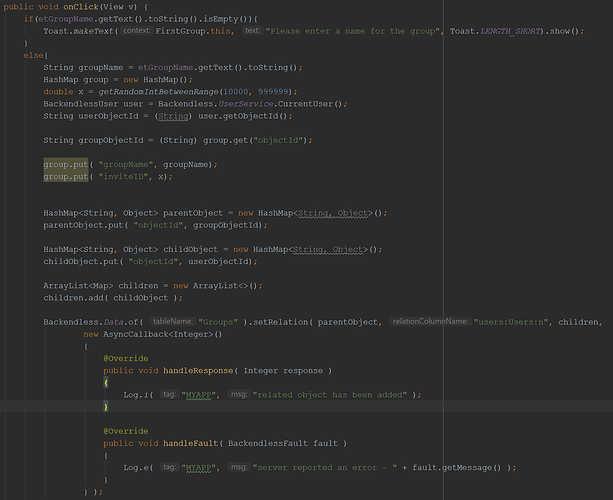Click Data in Backendless.Data.of
The image size is (613, 500).
[x=113, y=322]
